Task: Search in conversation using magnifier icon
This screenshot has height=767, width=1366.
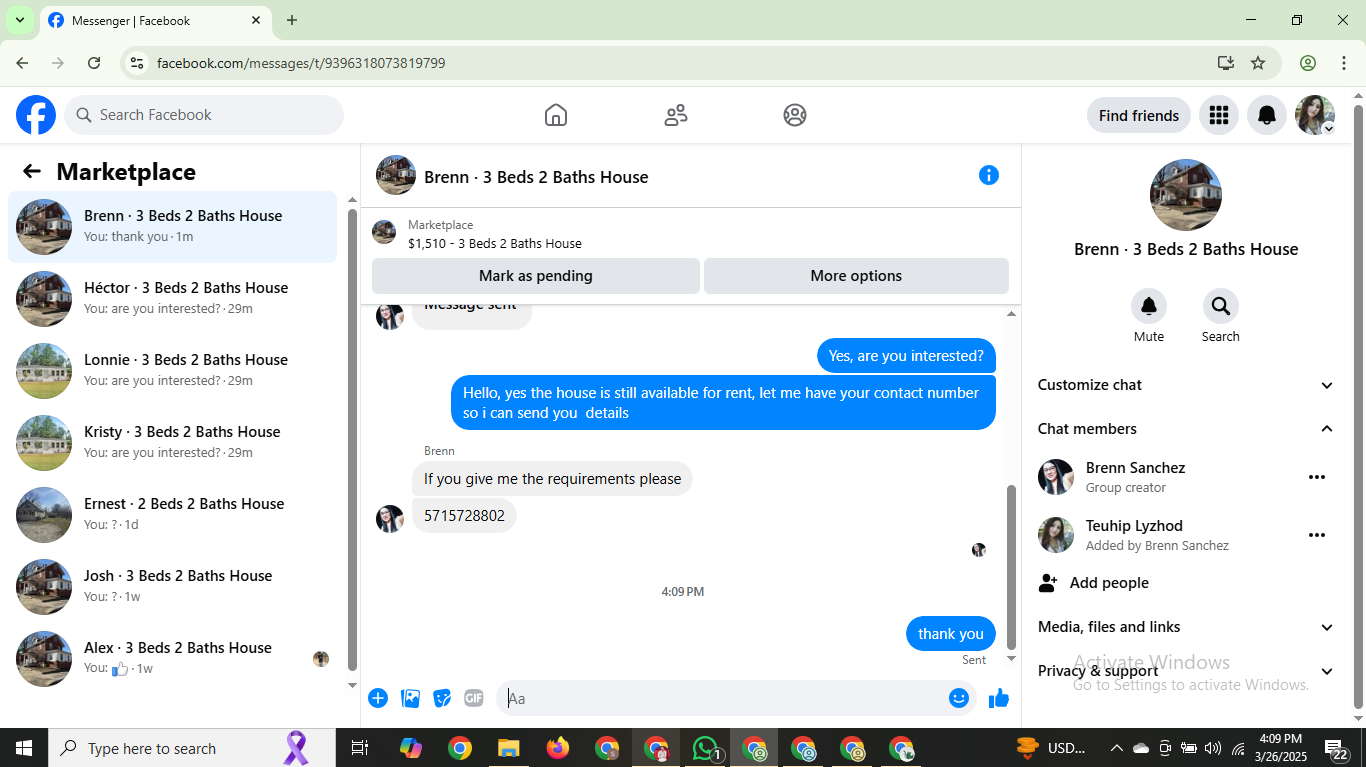Action: pos(1221,306)
